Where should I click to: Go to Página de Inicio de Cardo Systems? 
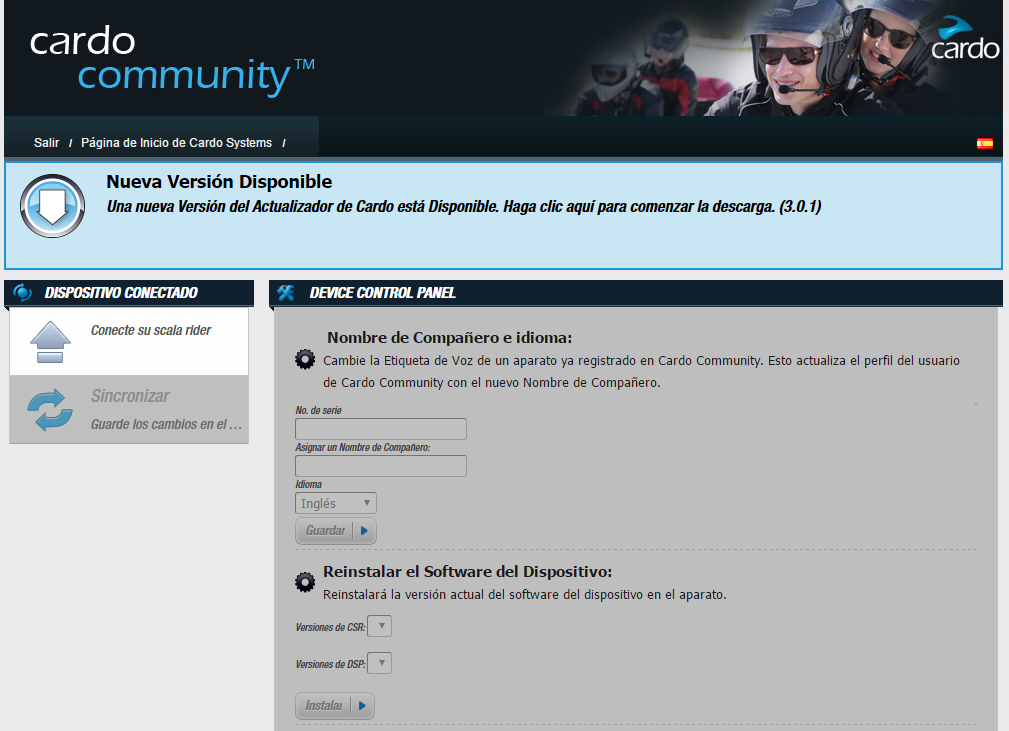[x=176, y=143]
